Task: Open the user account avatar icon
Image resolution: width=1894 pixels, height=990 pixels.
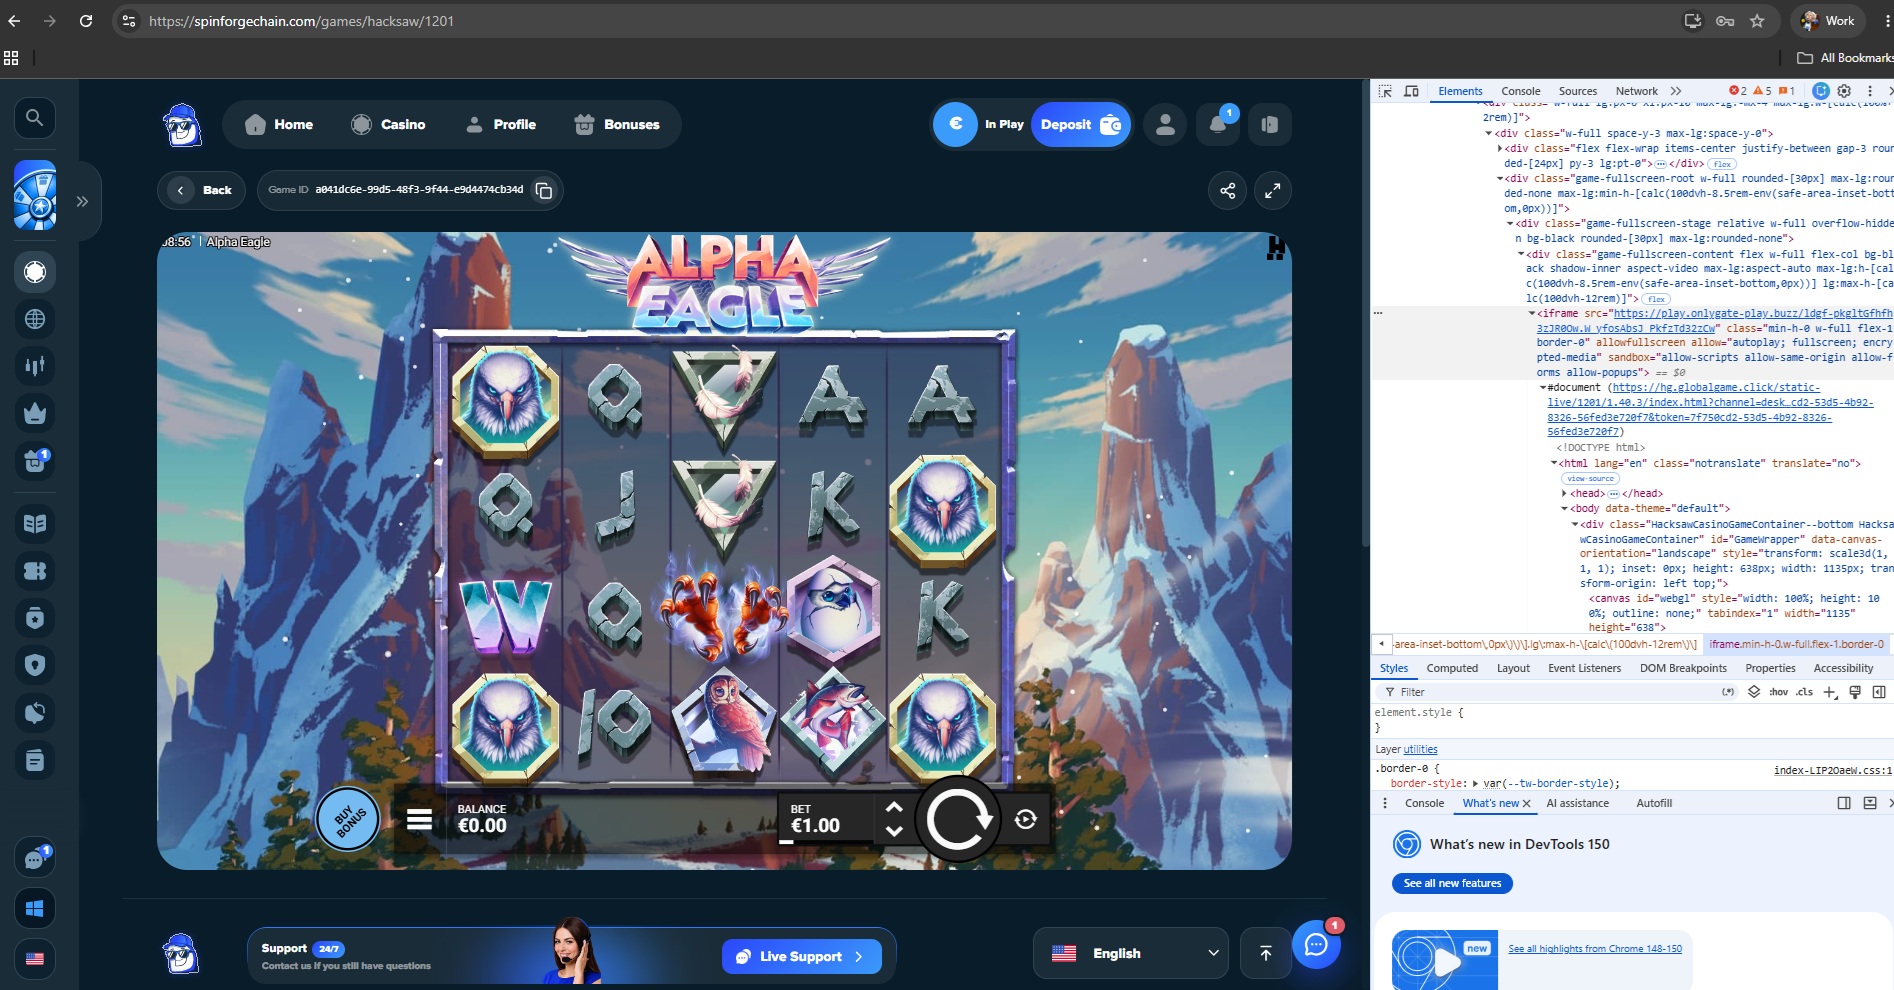Action: pyautogui.click(x=1165, y=125)
